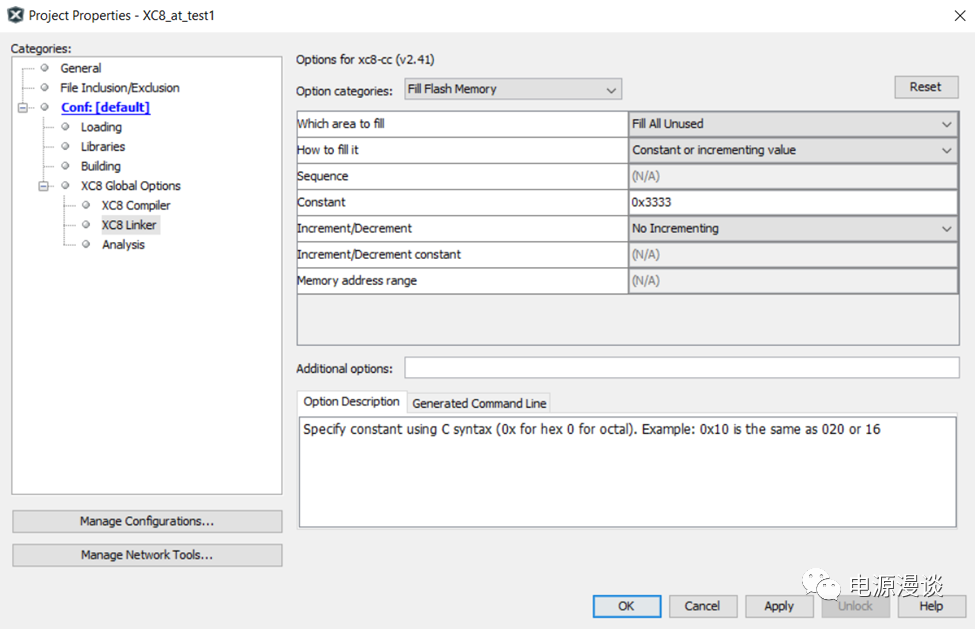975x629 pixels.
Task: Select the Loading category
Action: [101, 127]
